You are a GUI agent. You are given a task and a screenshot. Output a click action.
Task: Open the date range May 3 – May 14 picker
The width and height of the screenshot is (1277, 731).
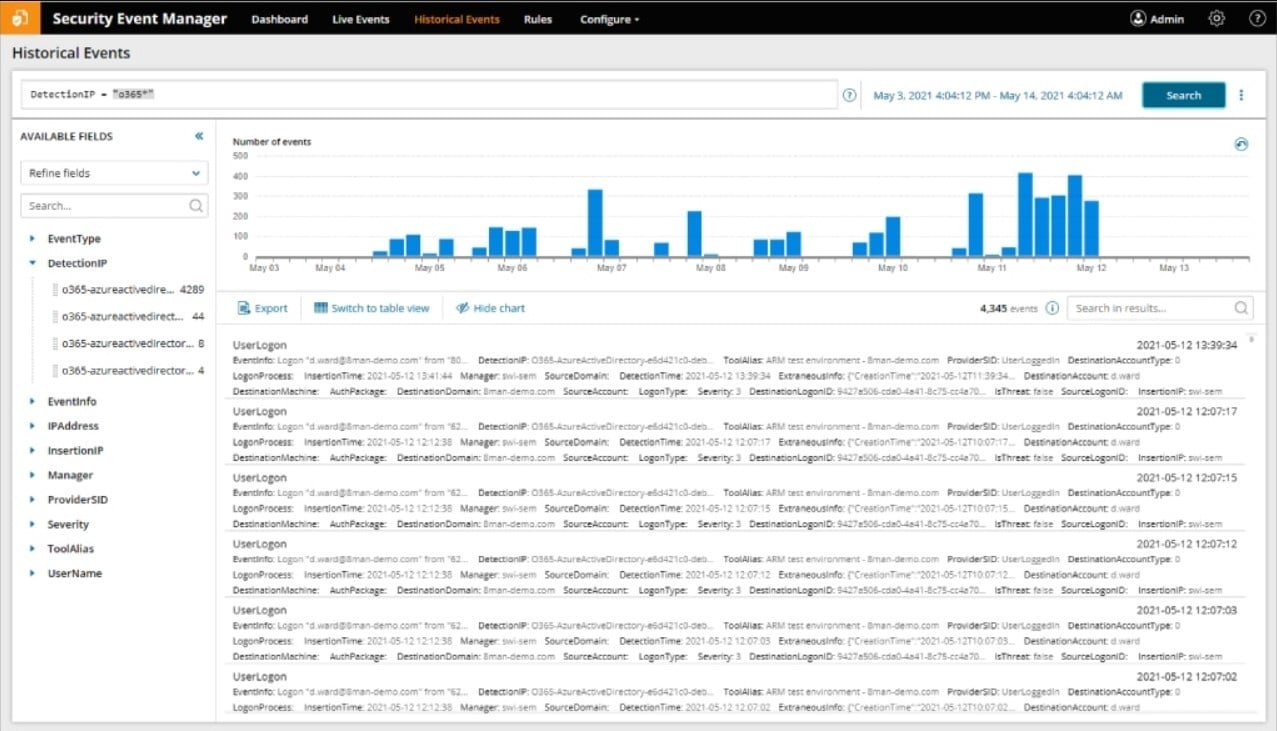click(998, 96)
